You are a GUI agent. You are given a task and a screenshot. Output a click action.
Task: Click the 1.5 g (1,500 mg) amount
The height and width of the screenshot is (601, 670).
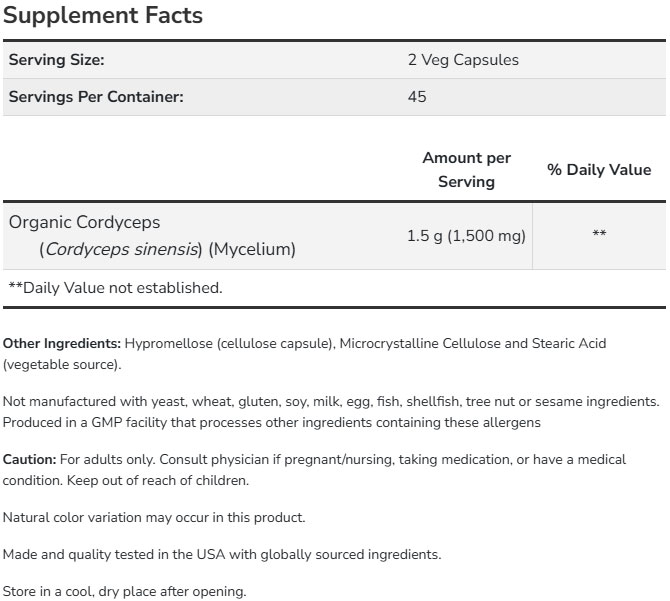pos(466,236)
